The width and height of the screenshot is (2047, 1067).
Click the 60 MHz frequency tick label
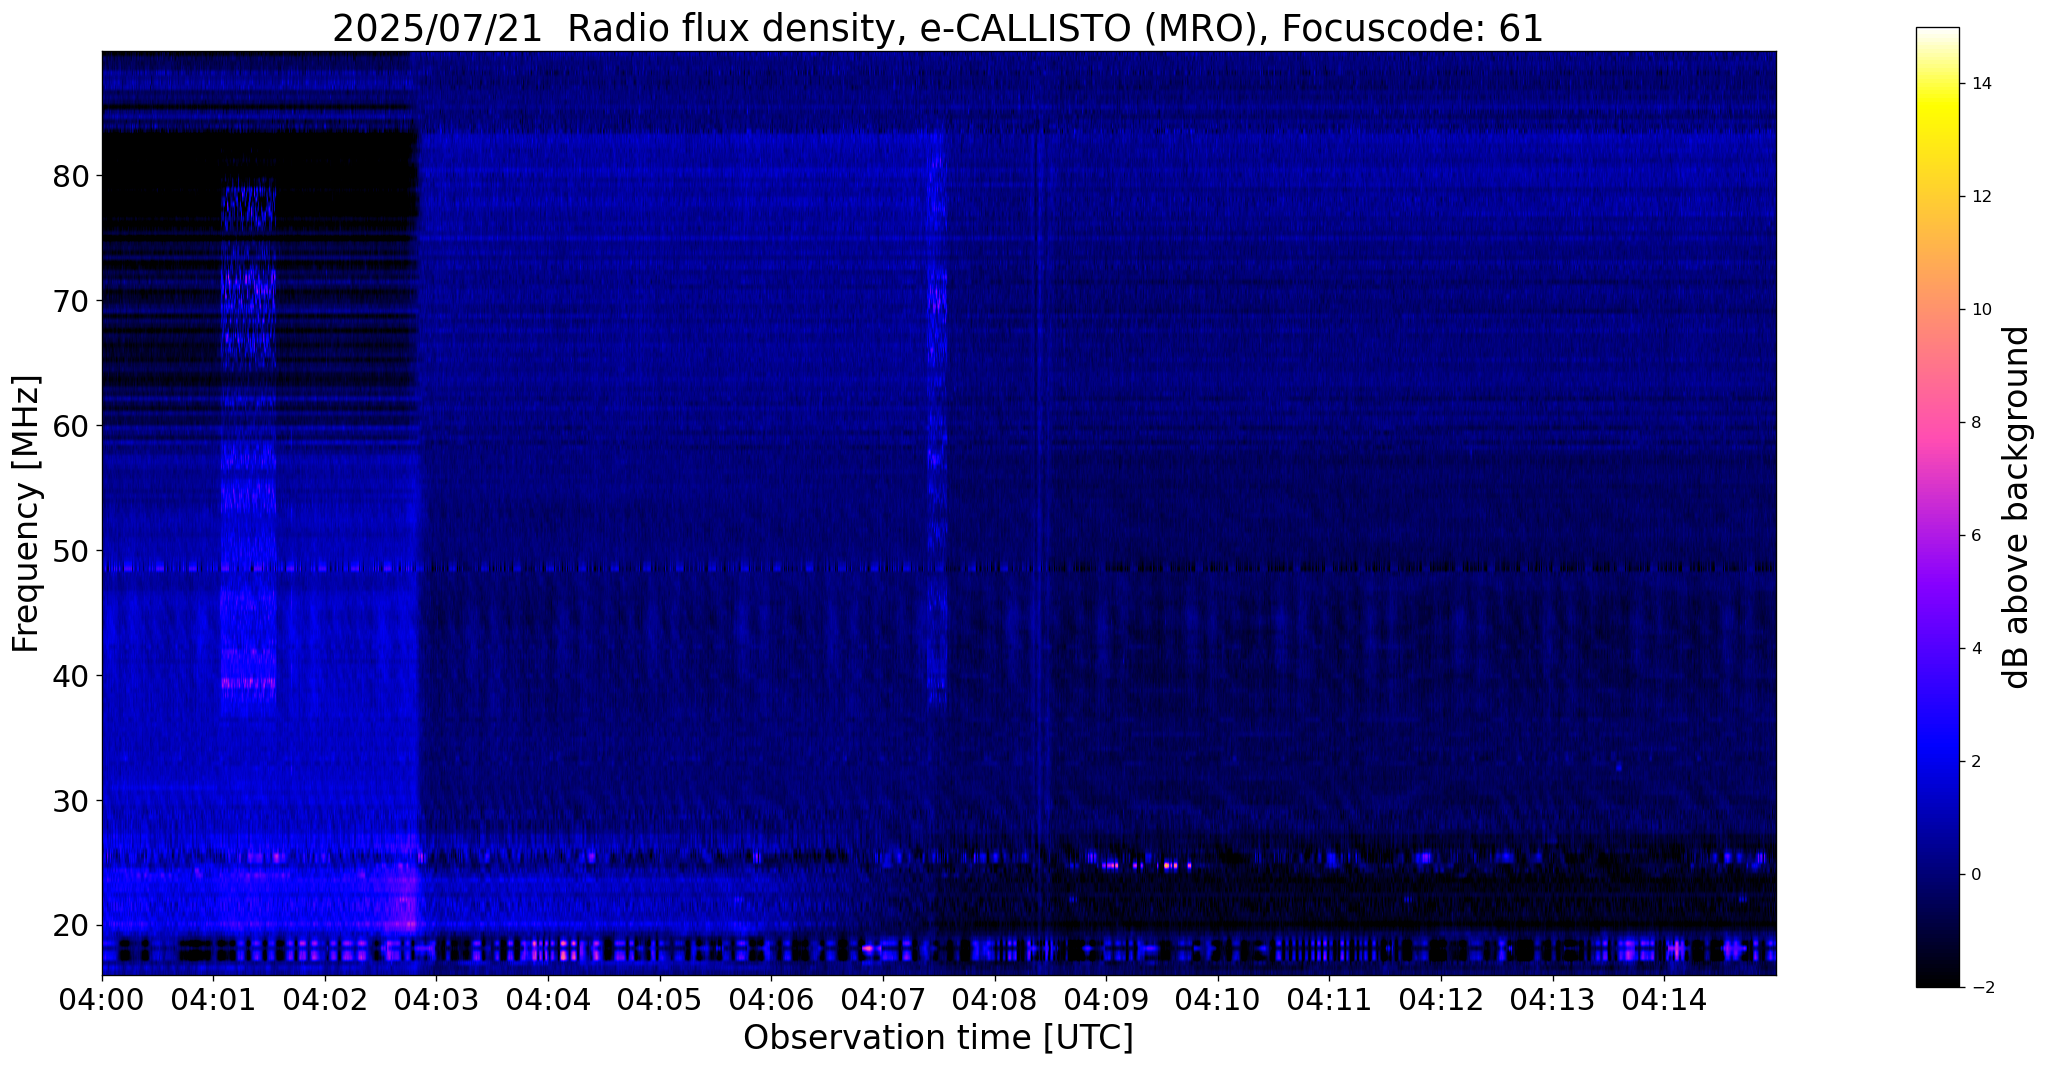(70, 427)
